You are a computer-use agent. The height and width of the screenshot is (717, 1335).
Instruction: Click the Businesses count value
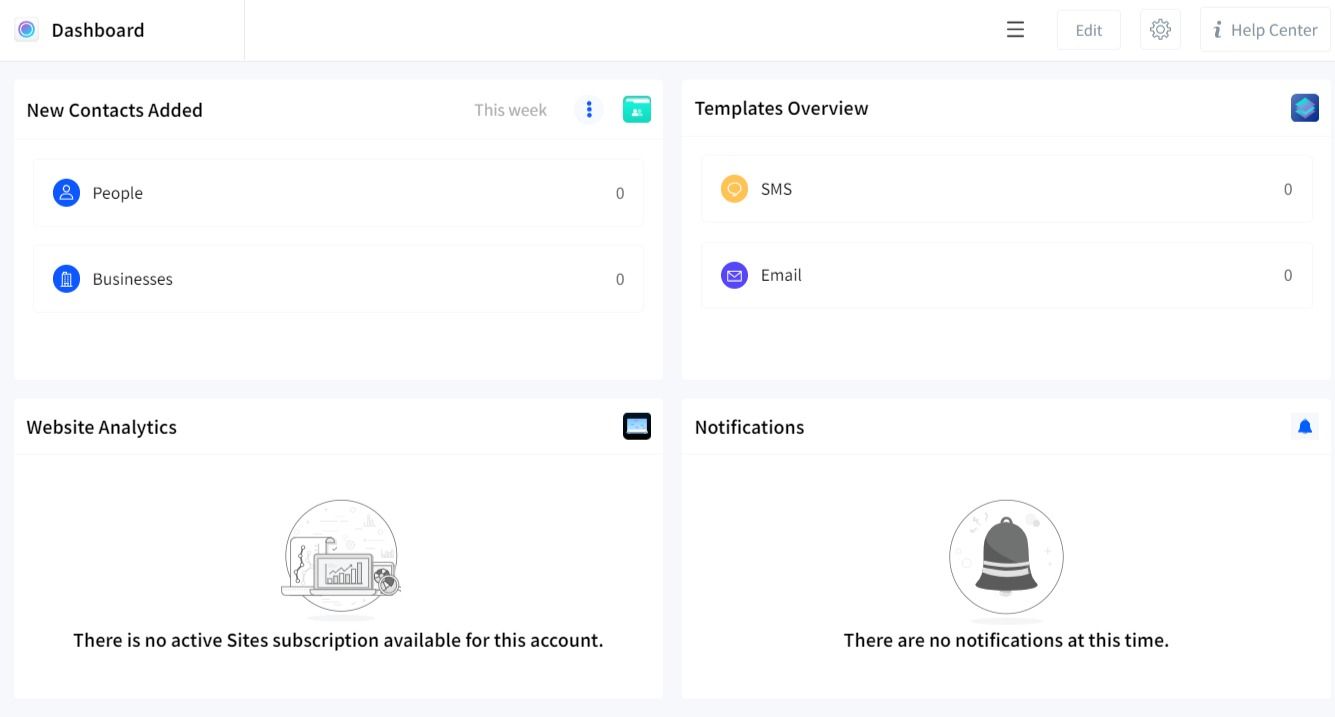[620, 280]
